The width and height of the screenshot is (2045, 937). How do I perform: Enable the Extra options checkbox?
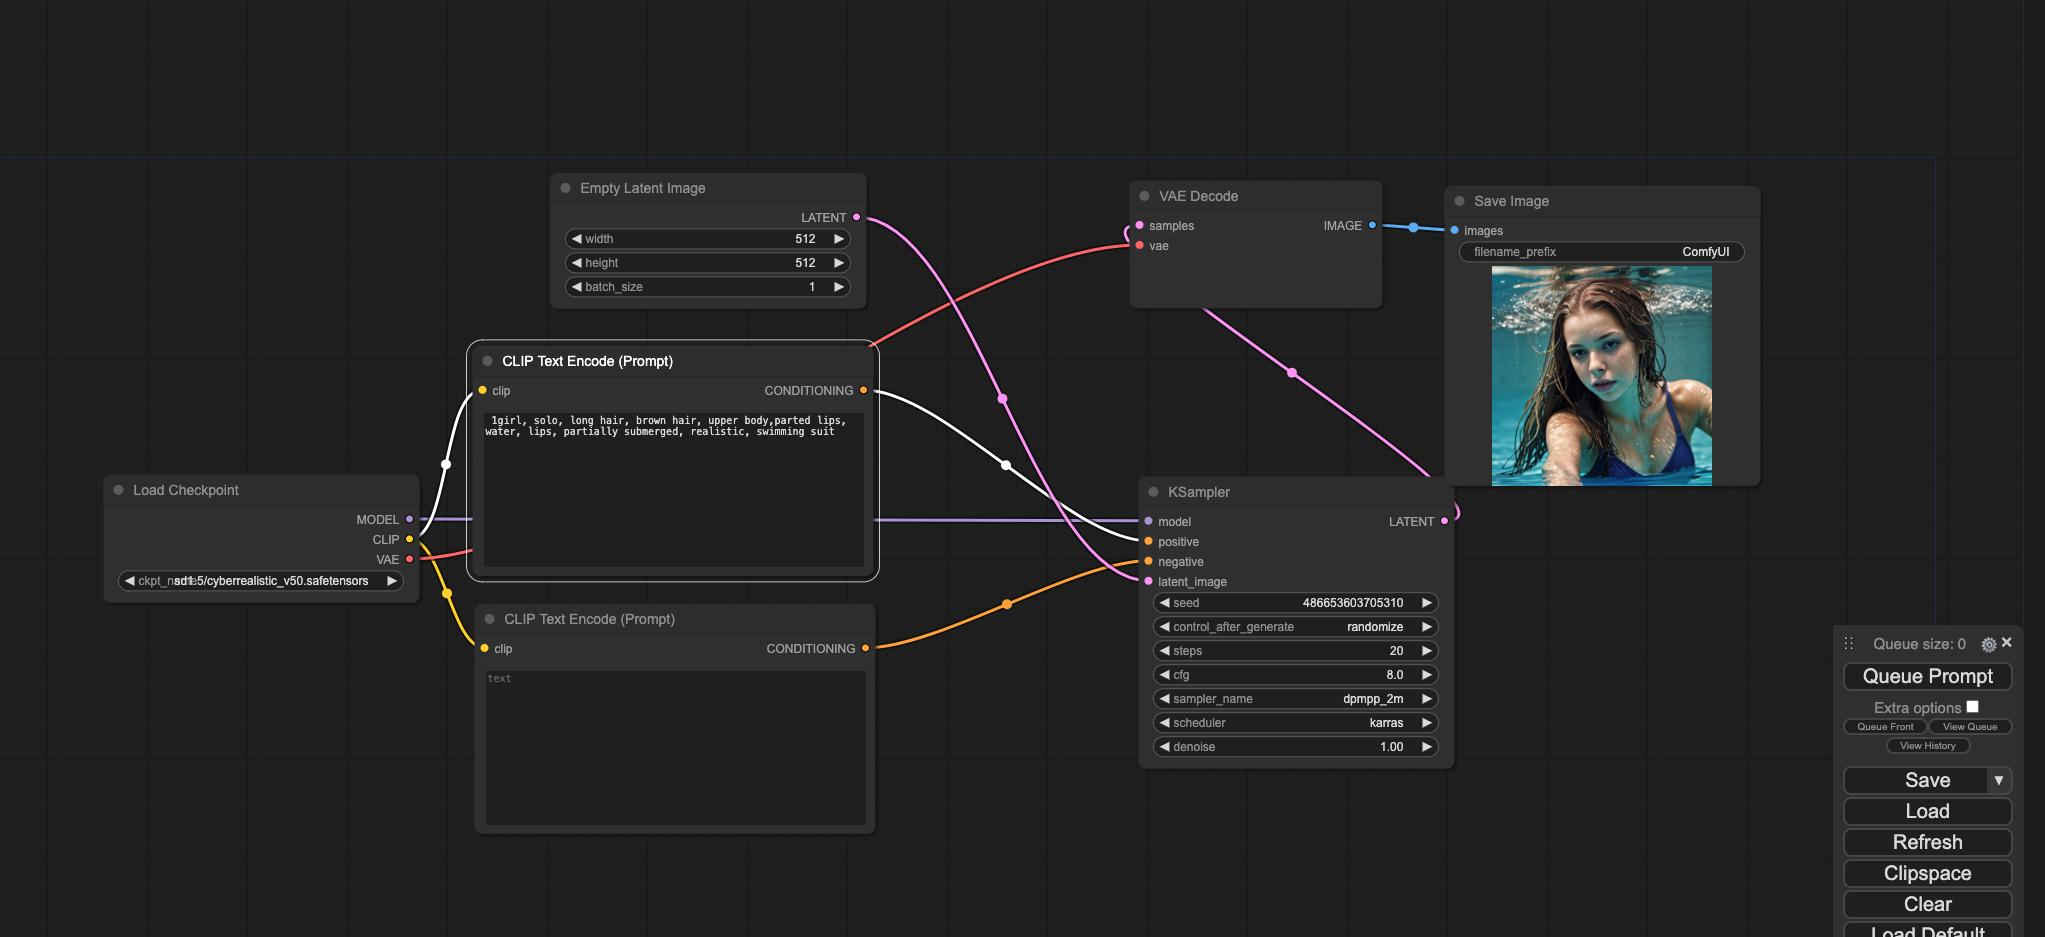pyautogui.click(x=1972, y=707)
